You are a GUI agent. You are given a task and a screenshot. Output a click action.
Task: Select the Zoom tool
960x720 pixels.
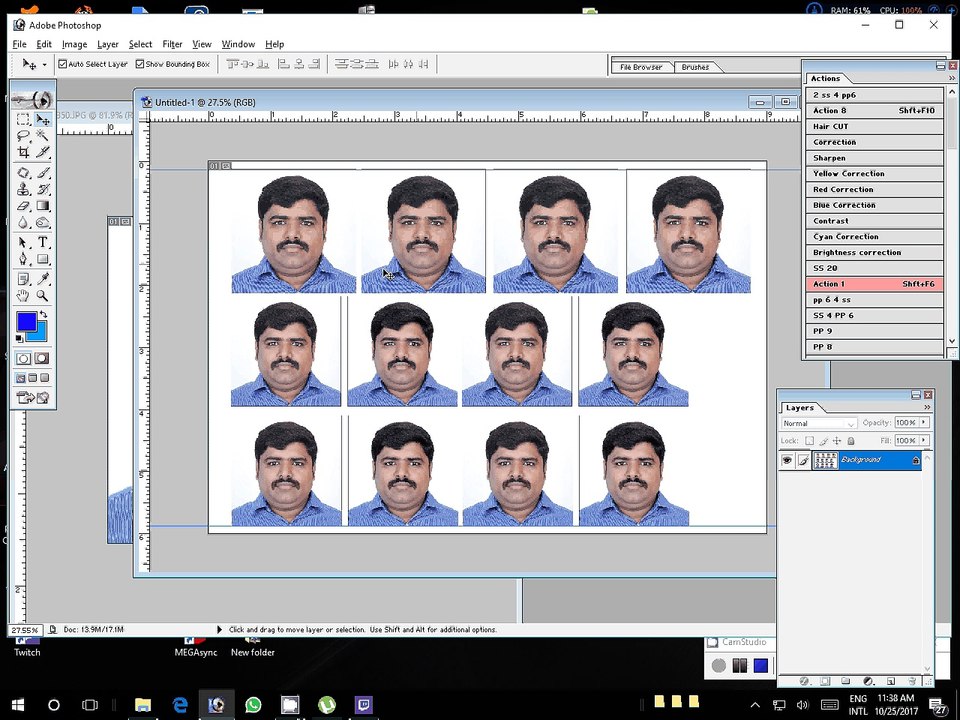pos(42,296)
